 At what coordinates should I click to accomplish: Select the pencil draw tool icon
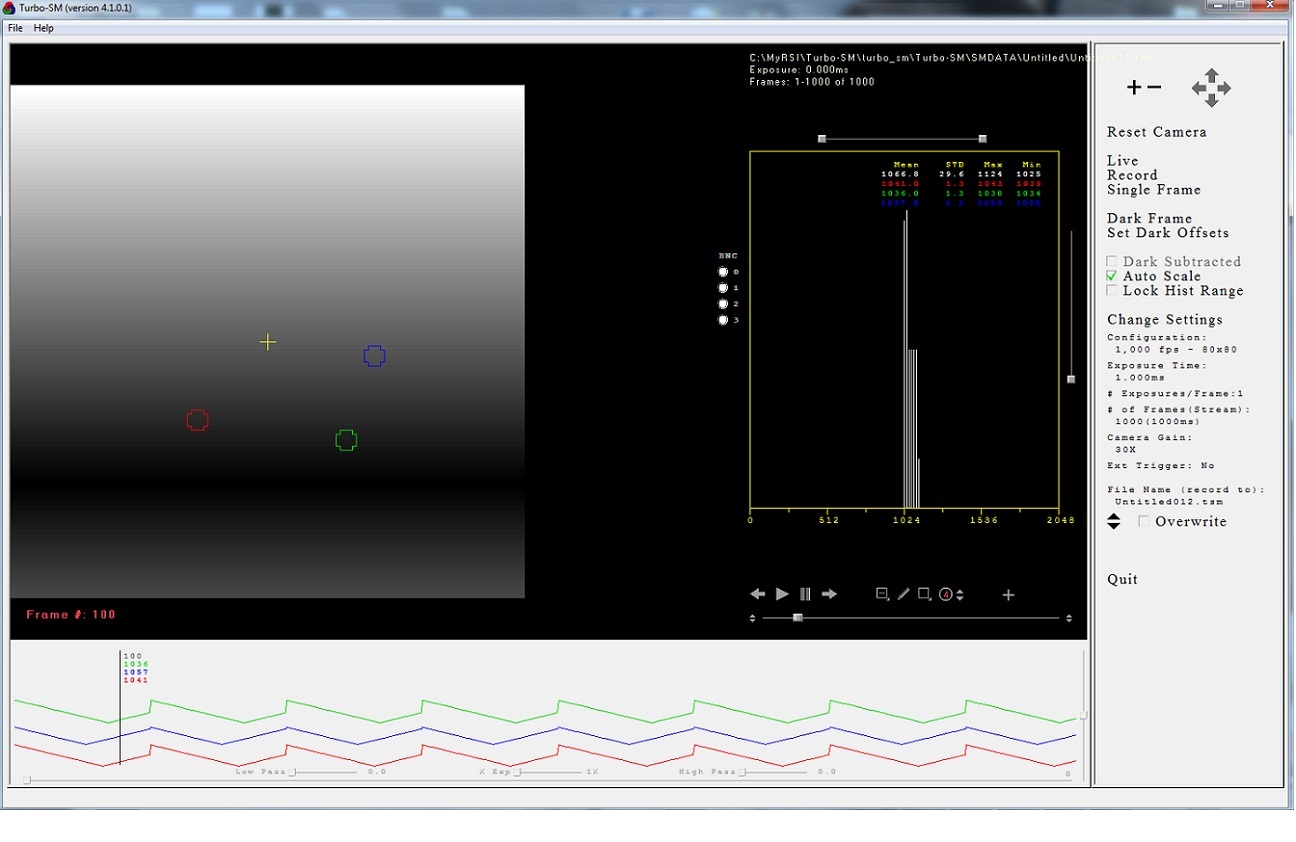click(x=903, y=594)
